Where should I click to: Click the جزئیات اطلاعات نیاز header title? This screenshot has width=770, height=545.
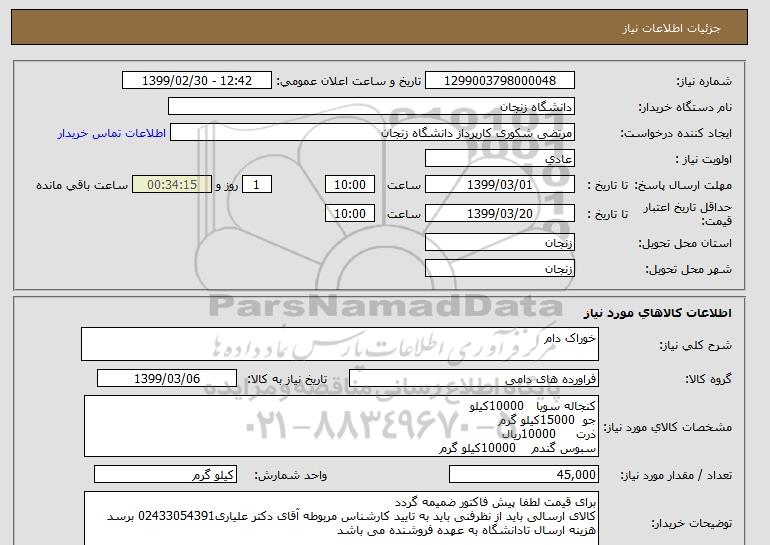672,28
